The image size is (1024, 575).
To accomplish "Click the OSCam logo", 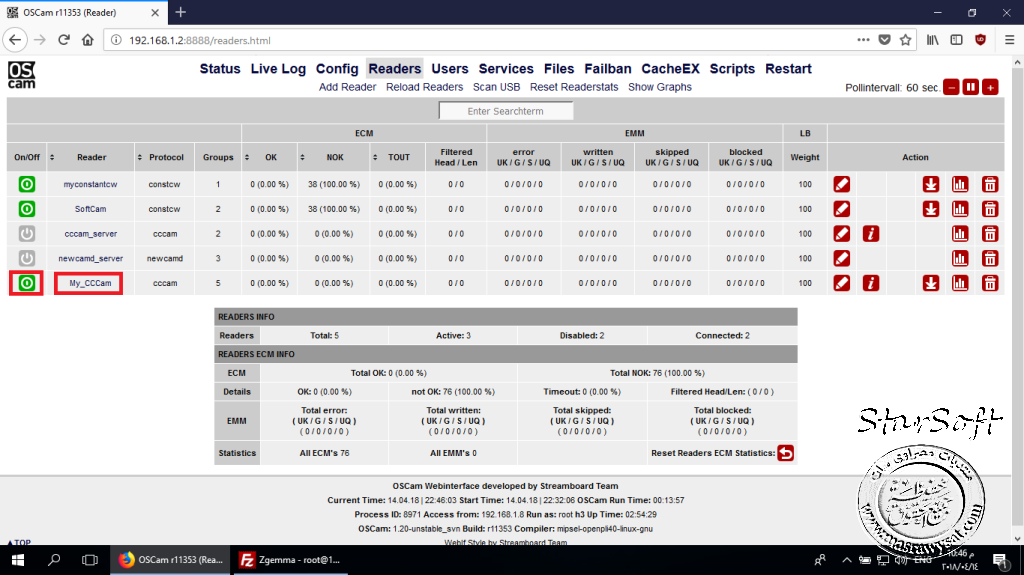I will click(x=22, y=75).
